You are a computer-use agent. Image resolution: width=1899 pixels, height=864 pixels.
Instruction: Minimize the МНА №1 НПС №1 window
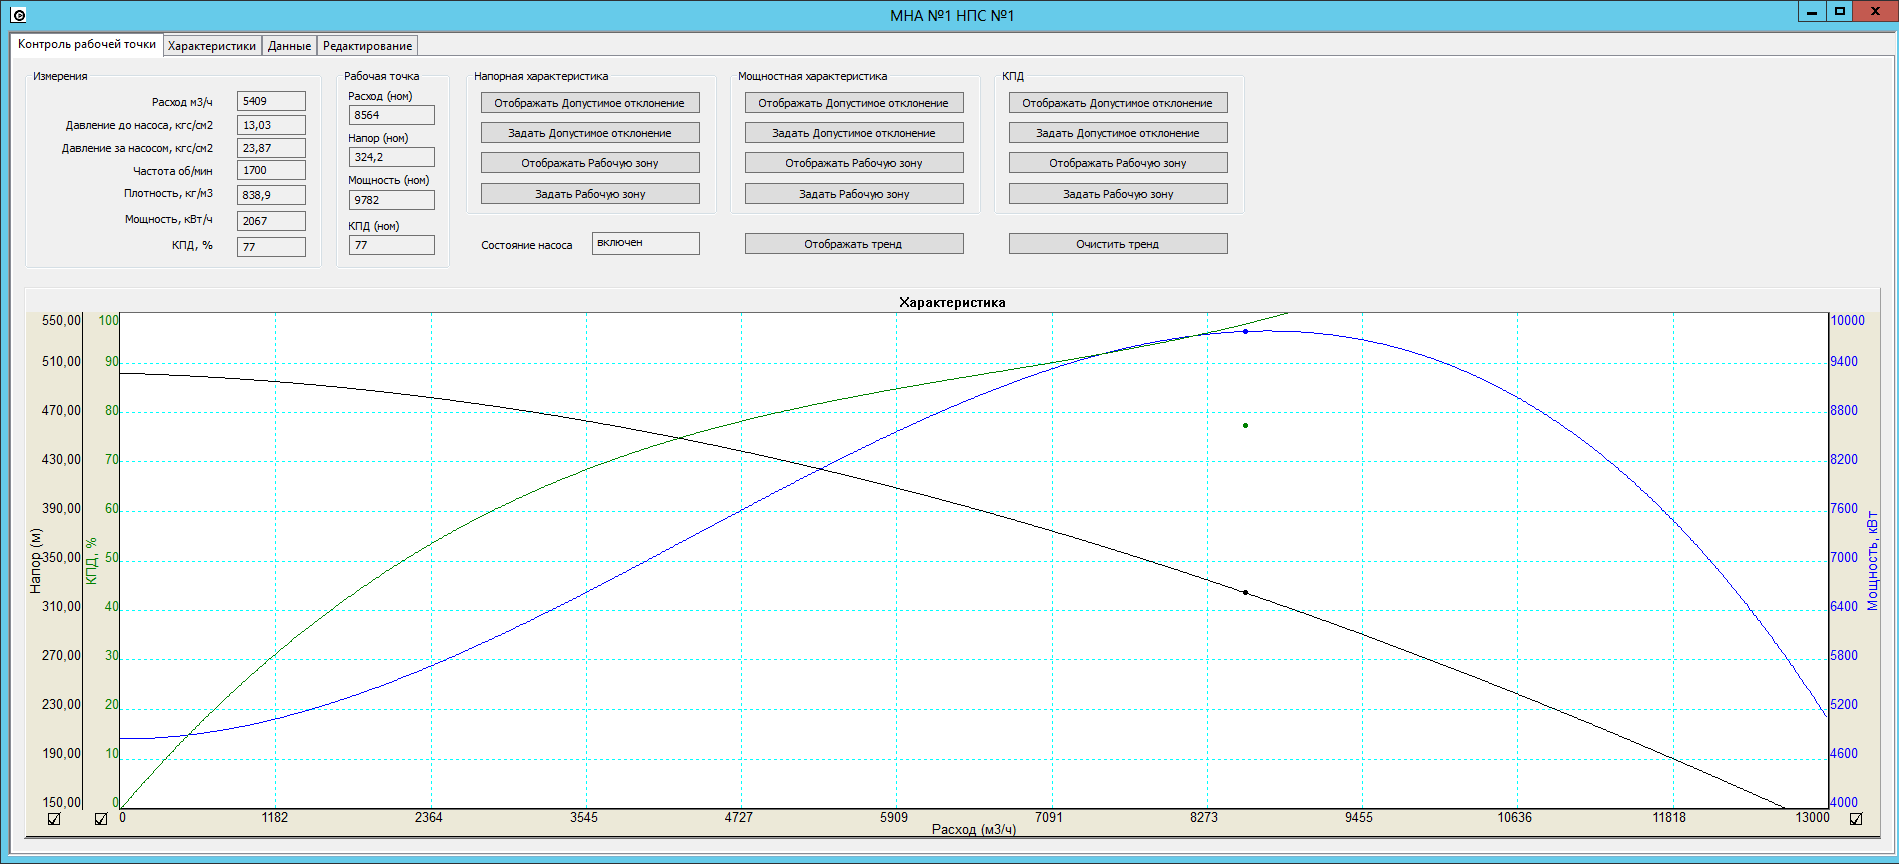click(x=1812, y=11)
